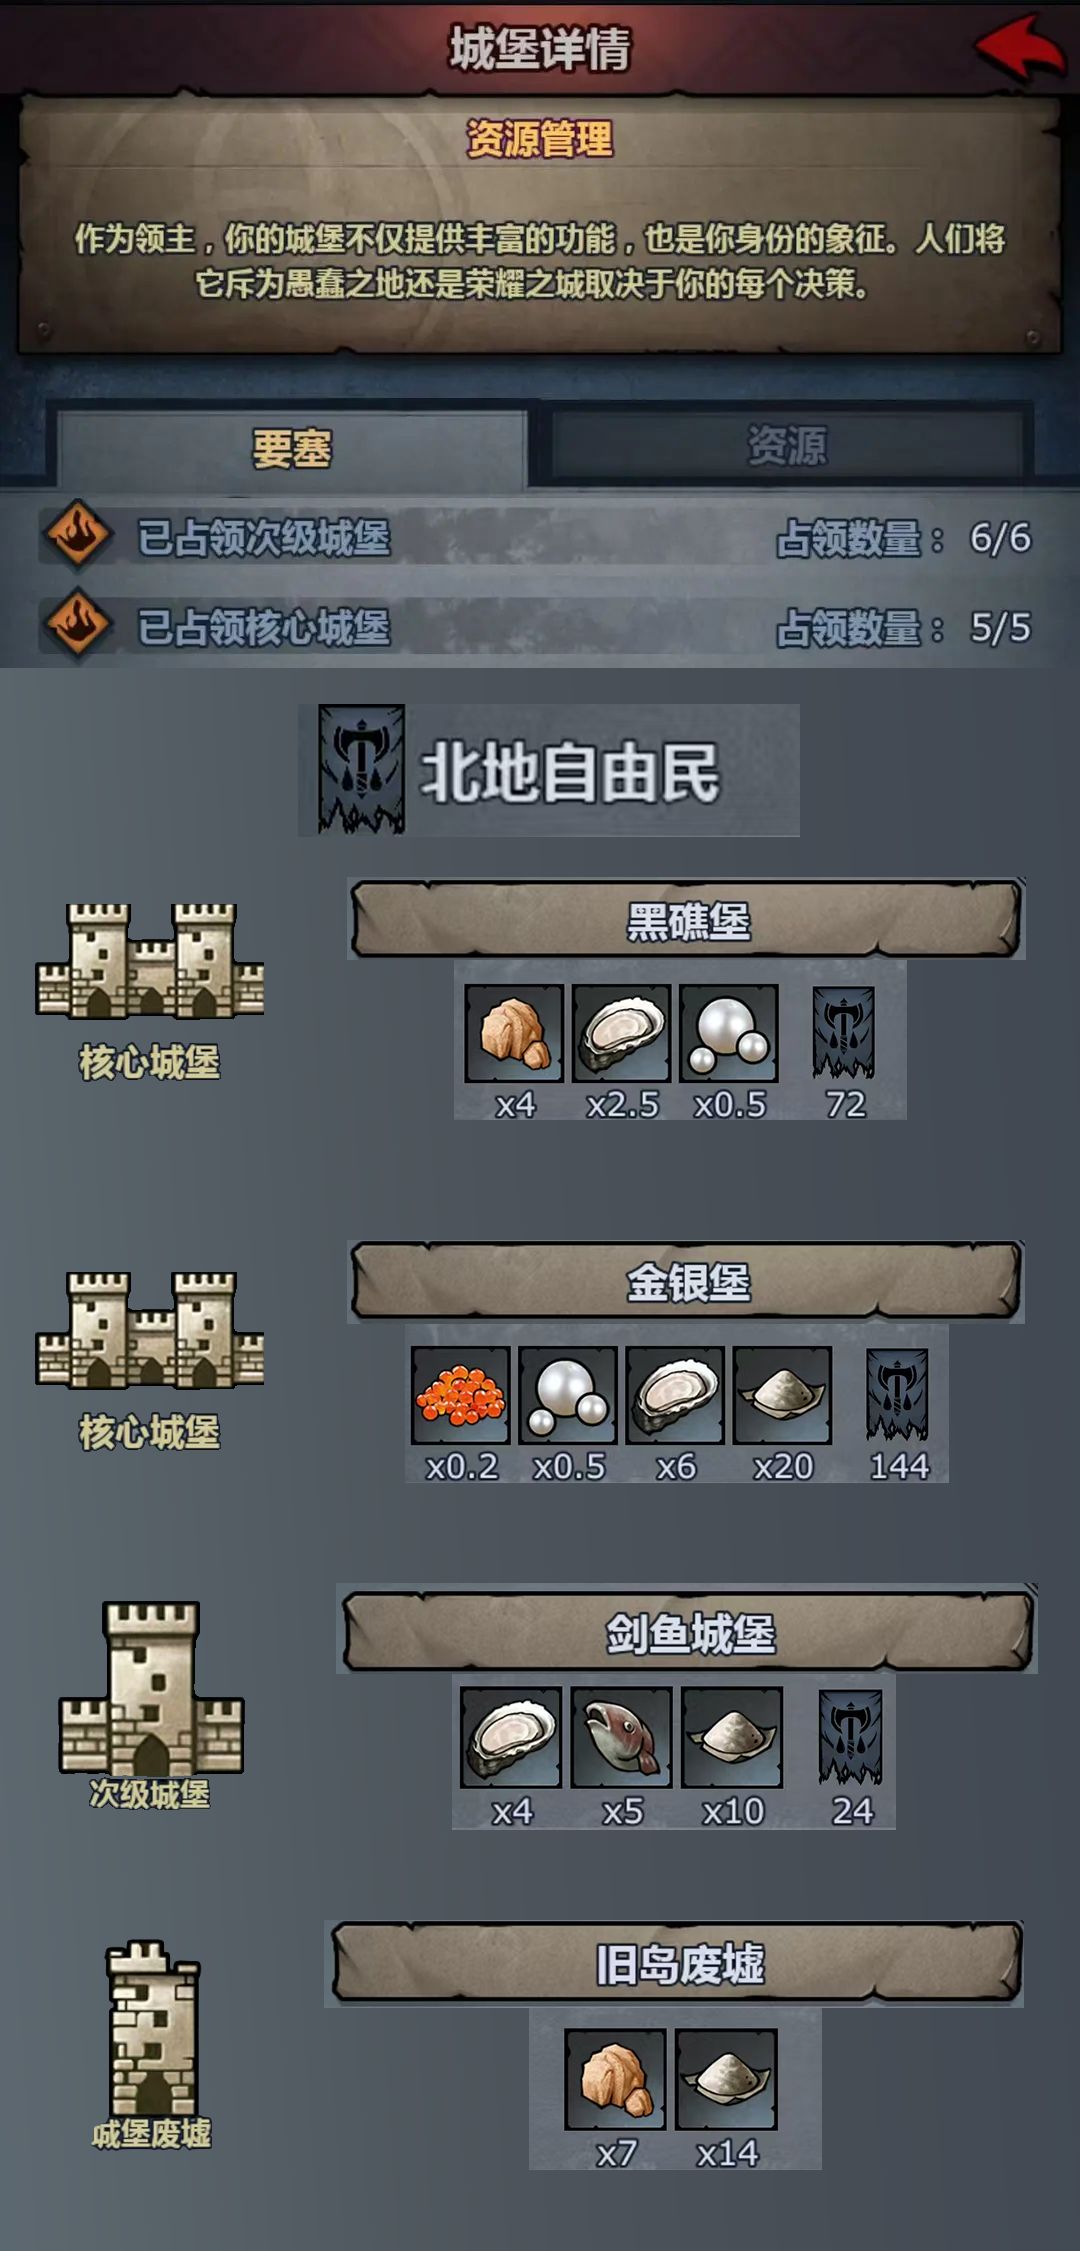Click the salt pile icon x20 in 金银堡
Screen dimensions: 1080x2251
(782, 1394)
